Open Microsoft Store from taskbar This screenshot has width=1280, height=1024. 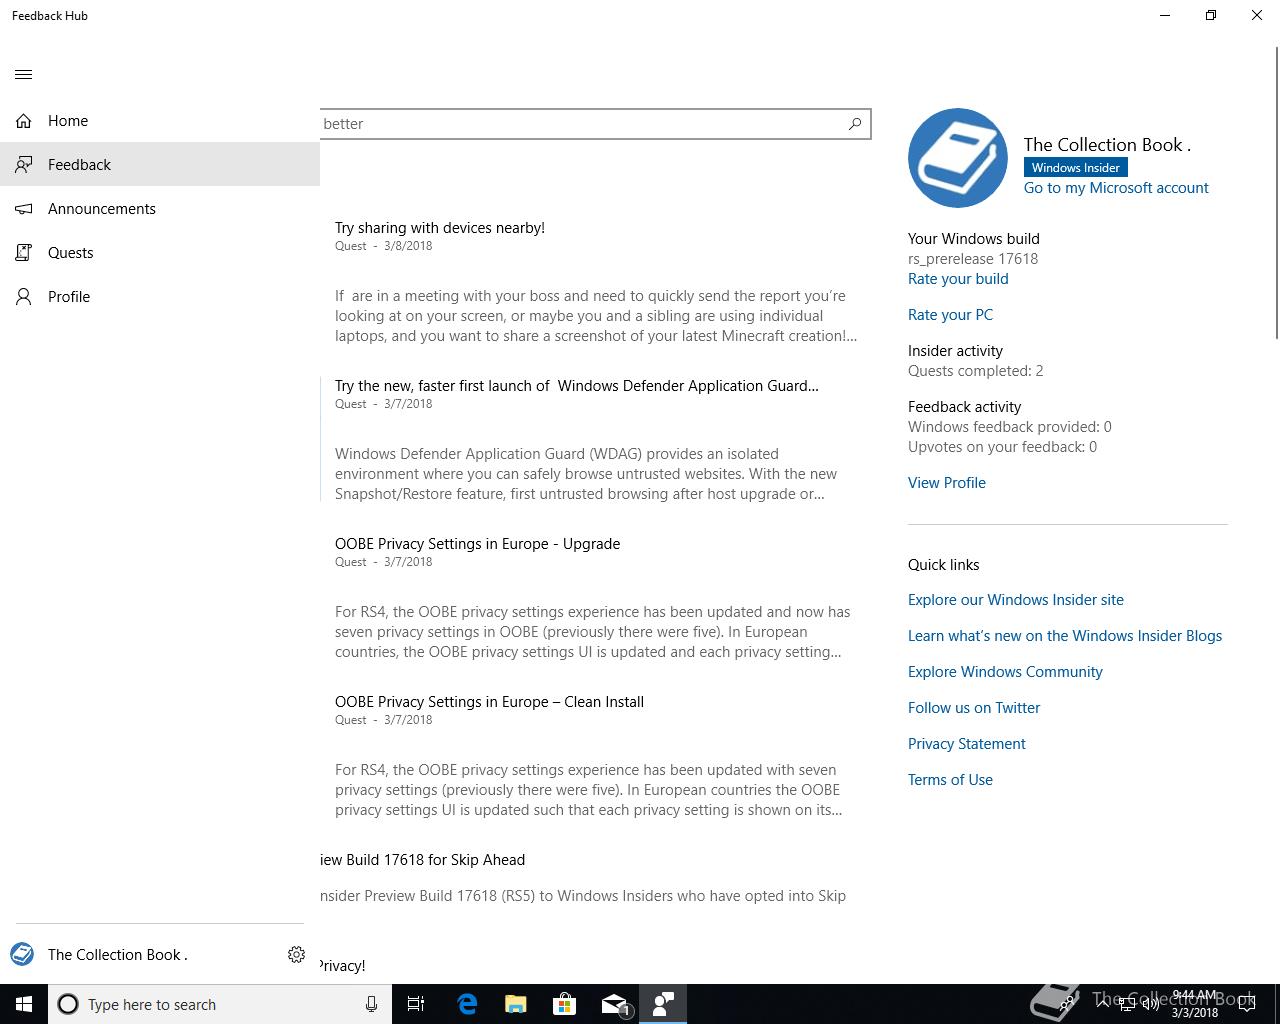(565, 1004)
